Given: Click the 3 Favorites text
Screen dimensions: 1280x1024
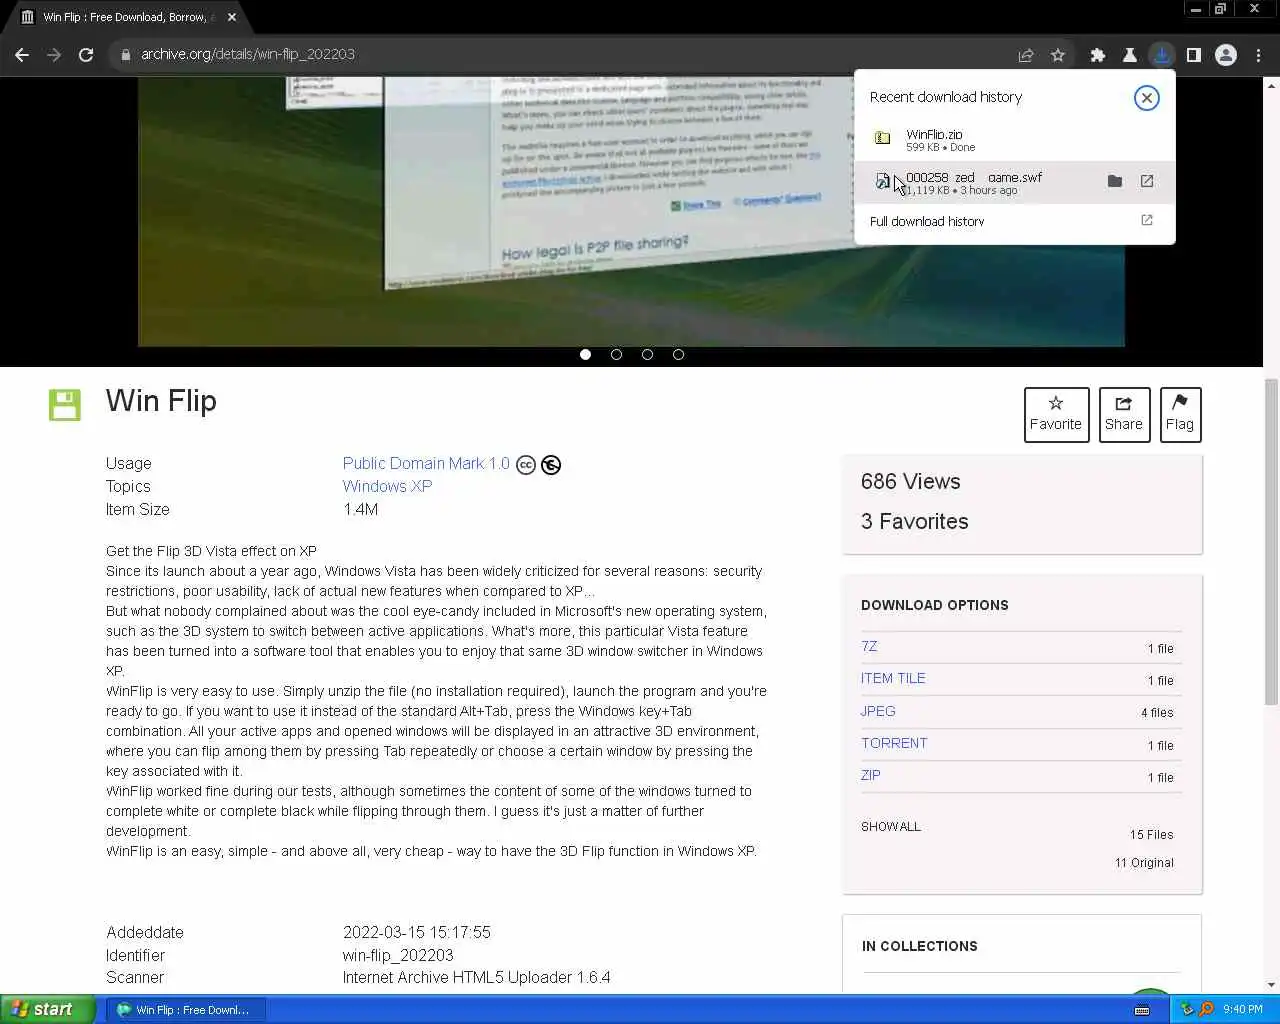Looking at the screenshot, I should pyautogui.click(x=914, y=522).
